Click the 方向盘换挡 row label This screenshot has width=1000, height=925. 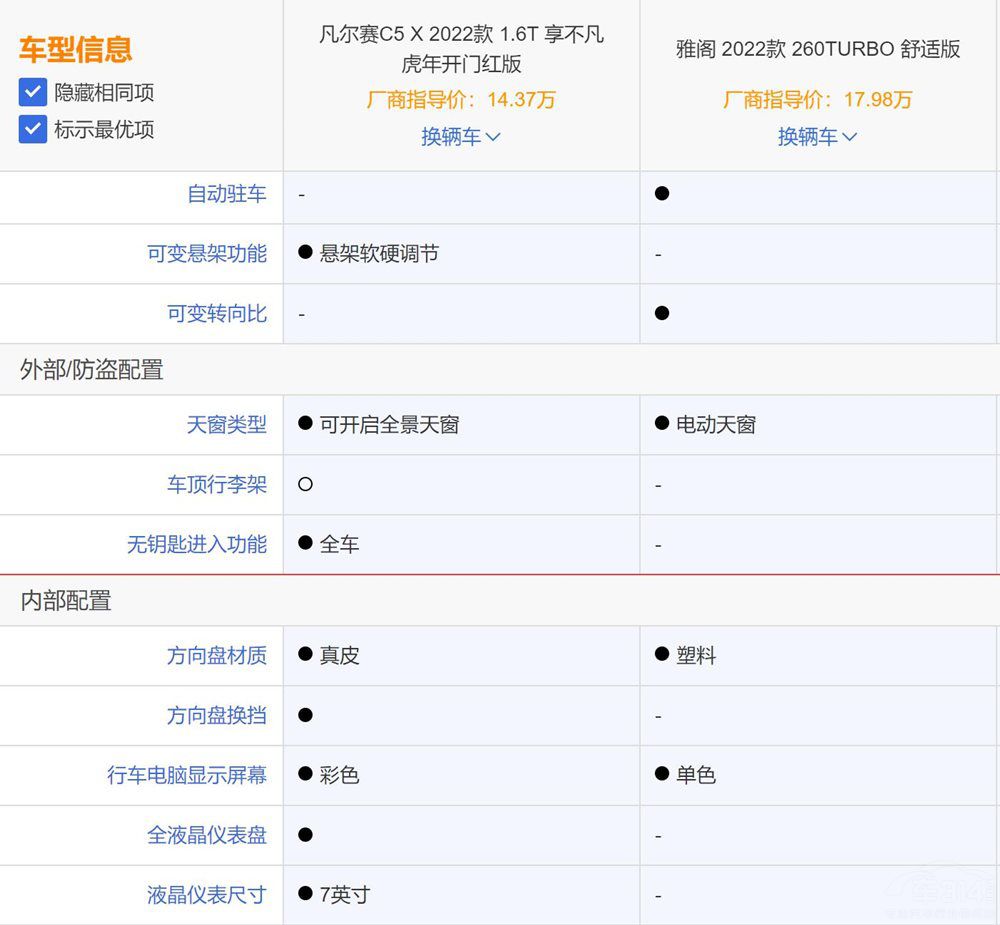coord(217,716)
